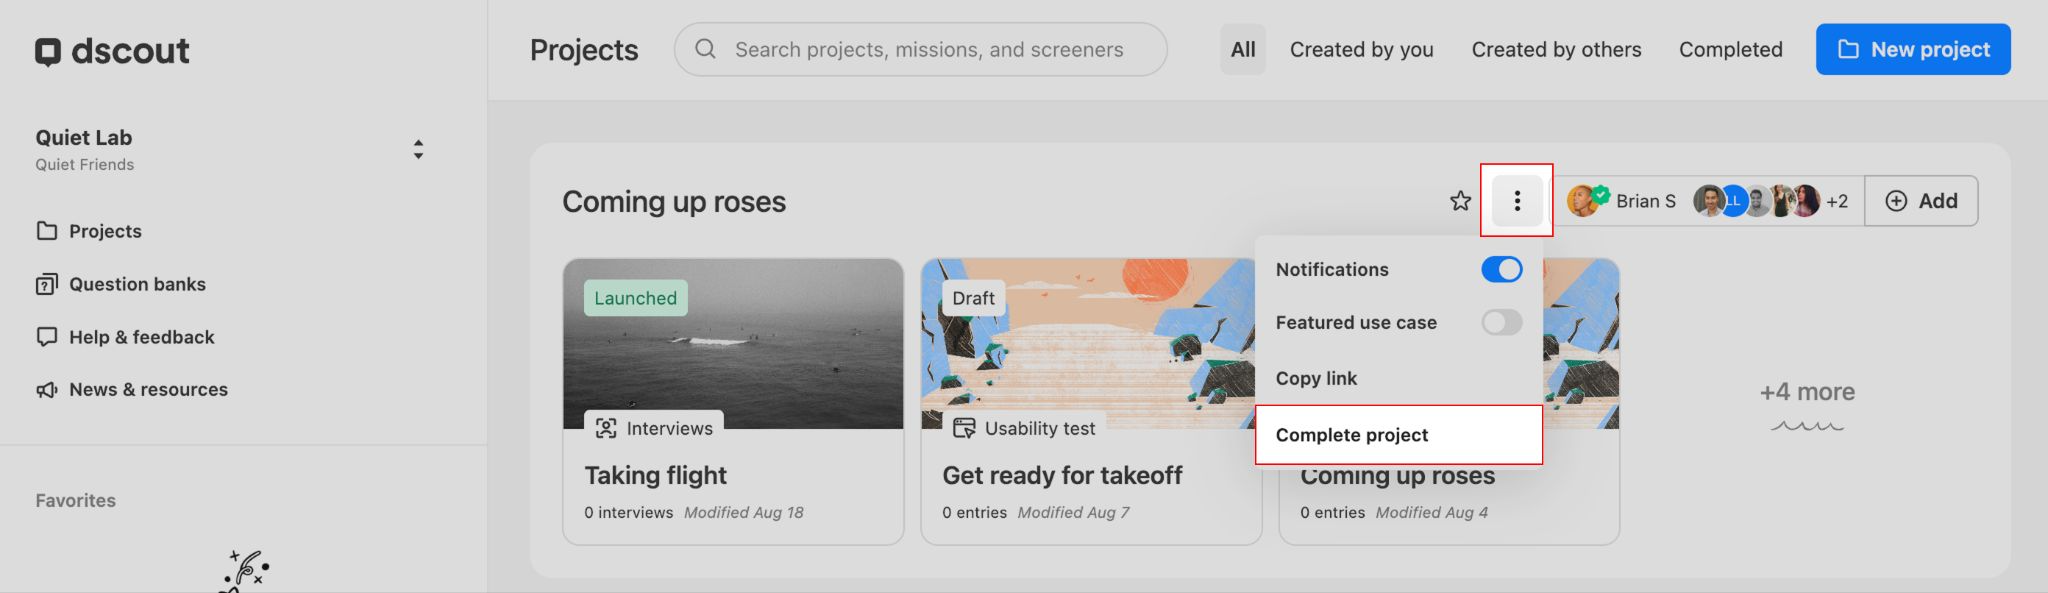The height and width of the screenshot is (593, 2048).
Task: Click Brian S's verified avatar
Action: (1584, 201)
